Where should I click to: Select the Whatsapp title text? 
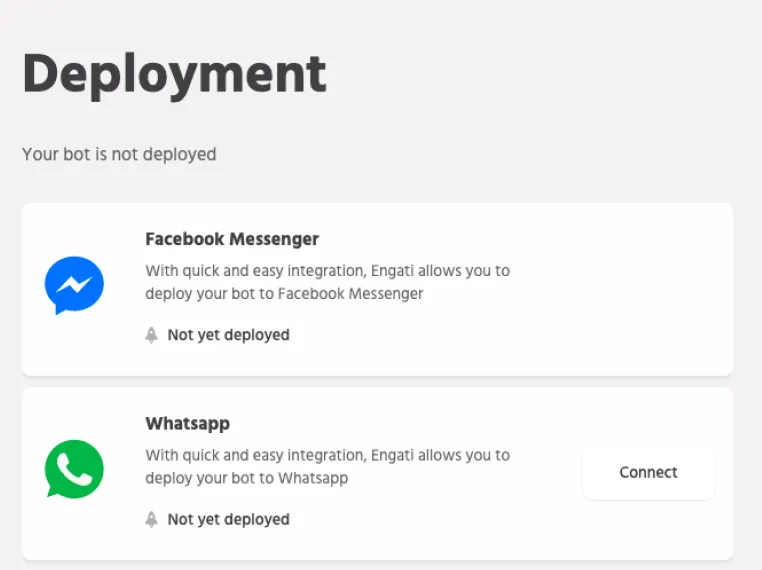(188, 423)
